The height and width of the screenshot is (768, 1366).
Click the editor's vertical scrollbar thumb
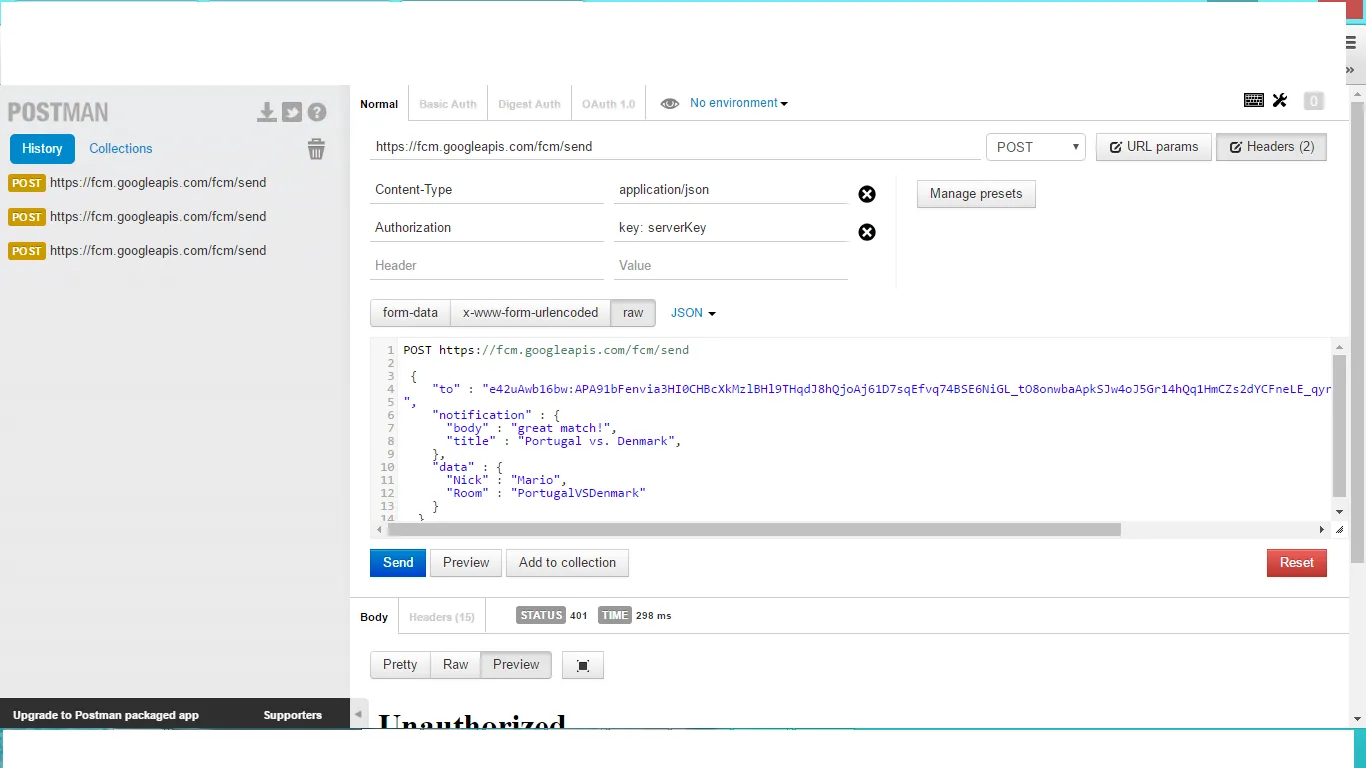click(1340, 425)
